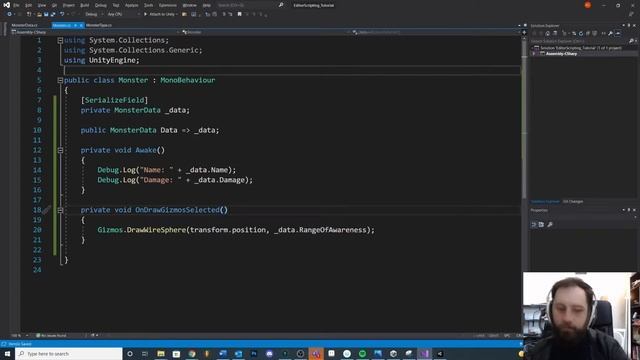Open the Any CPU platform dropdown
The width and height of the screenshot is (640, 360).
pyautogui.click(x=123, y=14)
